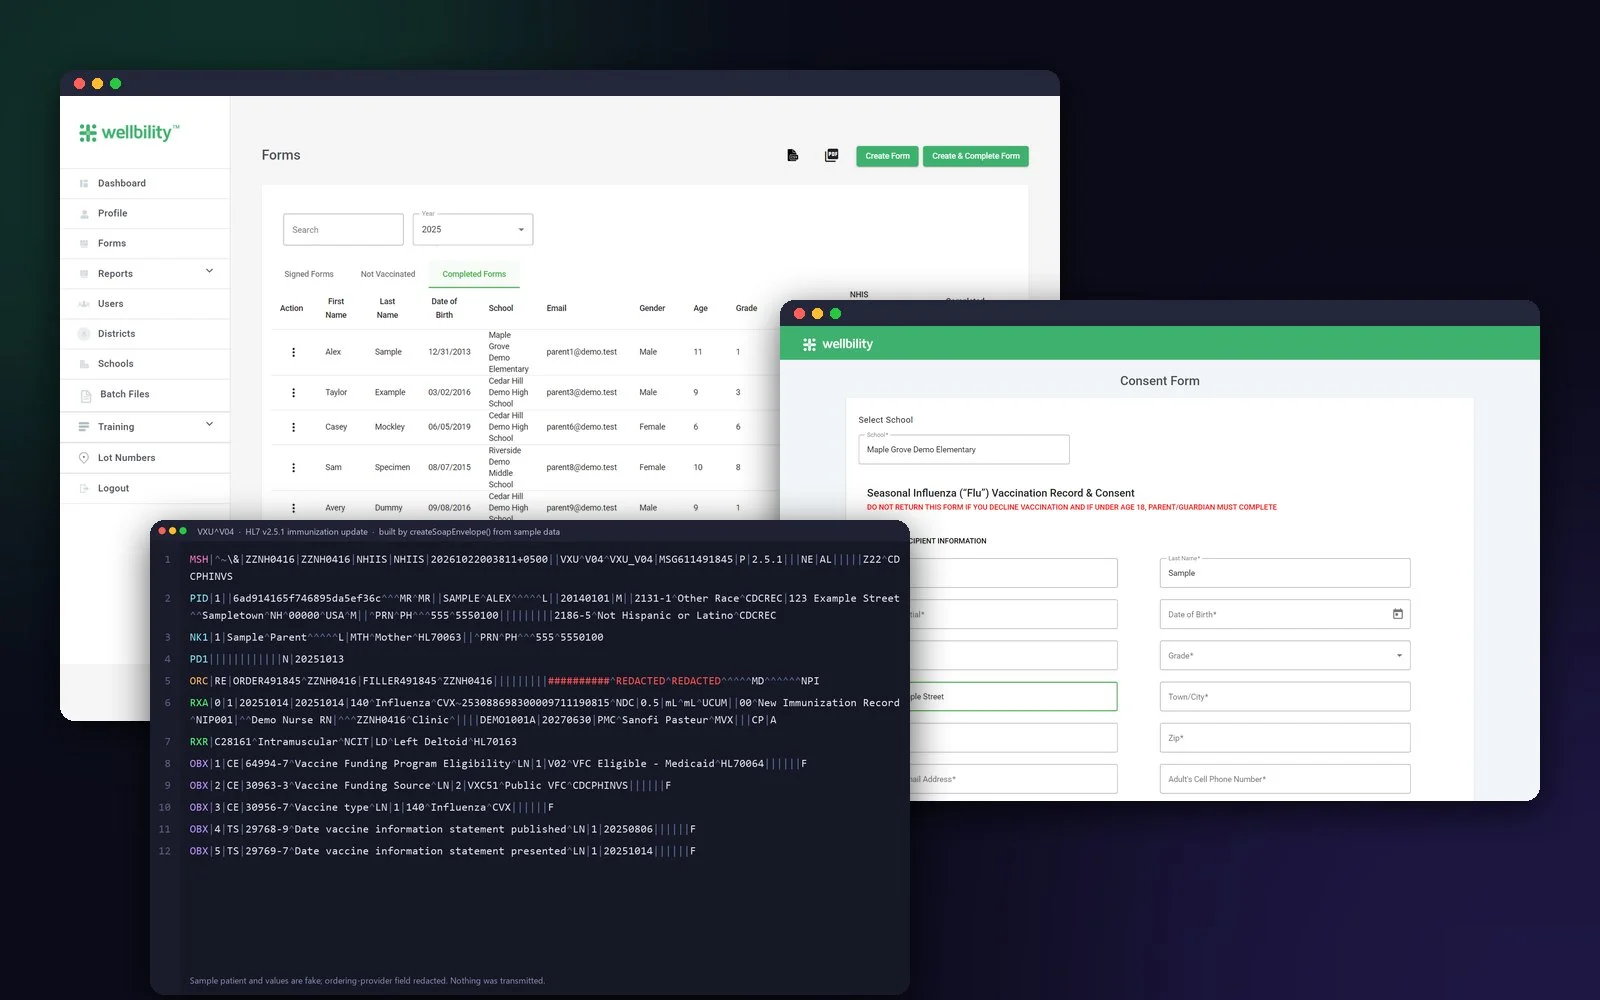The height and width of the screenshot is (1000, 1600).
Task: Click the Town/City field
Action: click(x=1285, y=697)
